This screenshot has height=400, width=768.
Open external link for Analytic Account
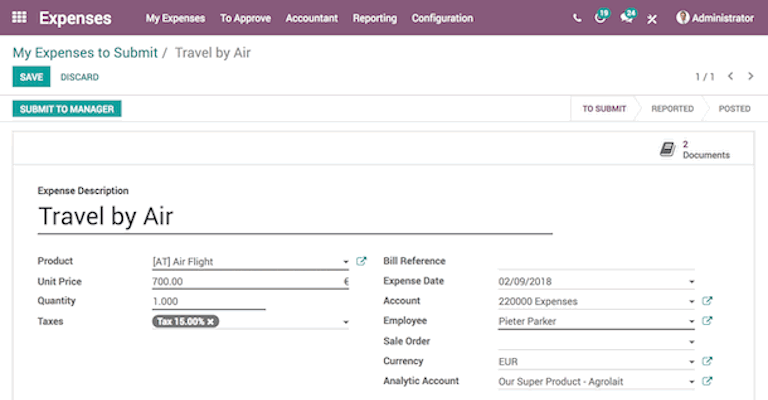click(707, 381)
